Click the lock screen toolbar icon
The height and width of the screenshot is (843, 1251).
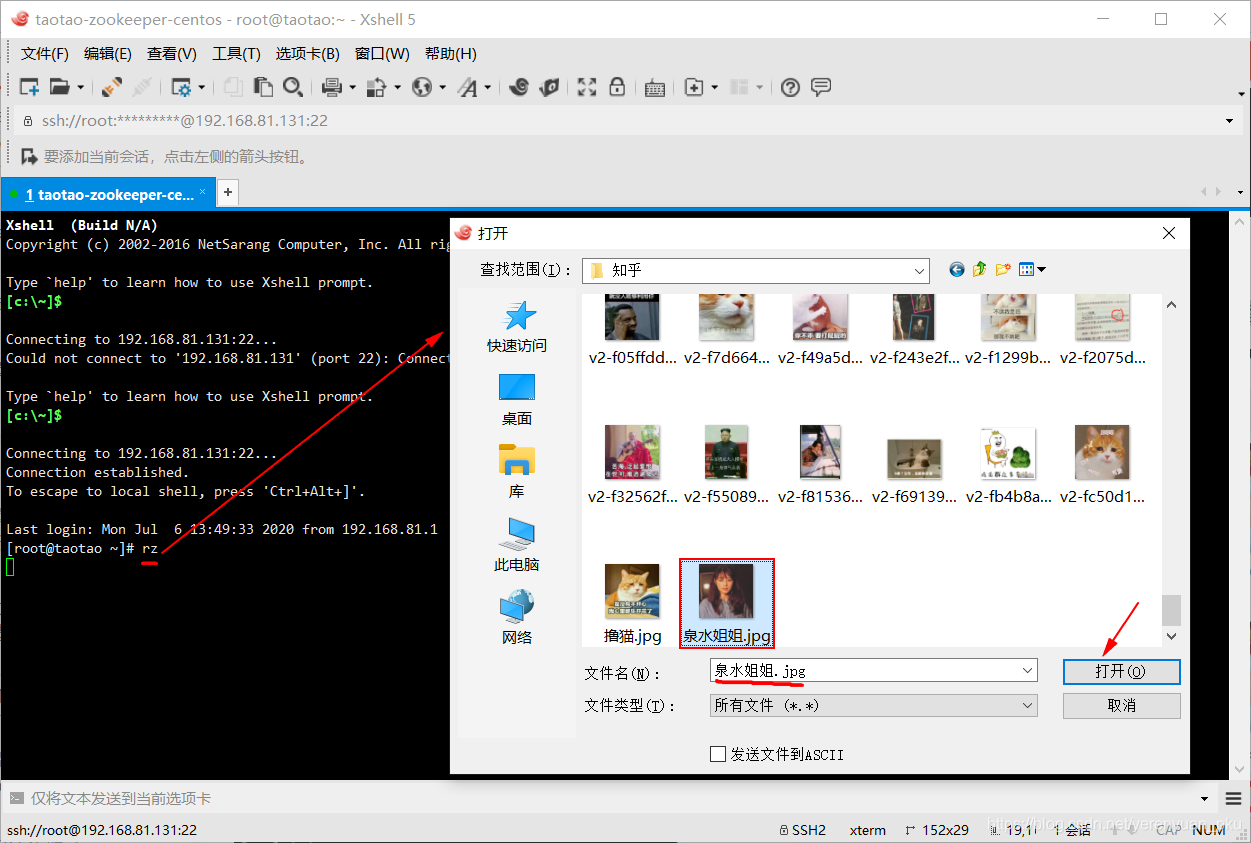617,87
